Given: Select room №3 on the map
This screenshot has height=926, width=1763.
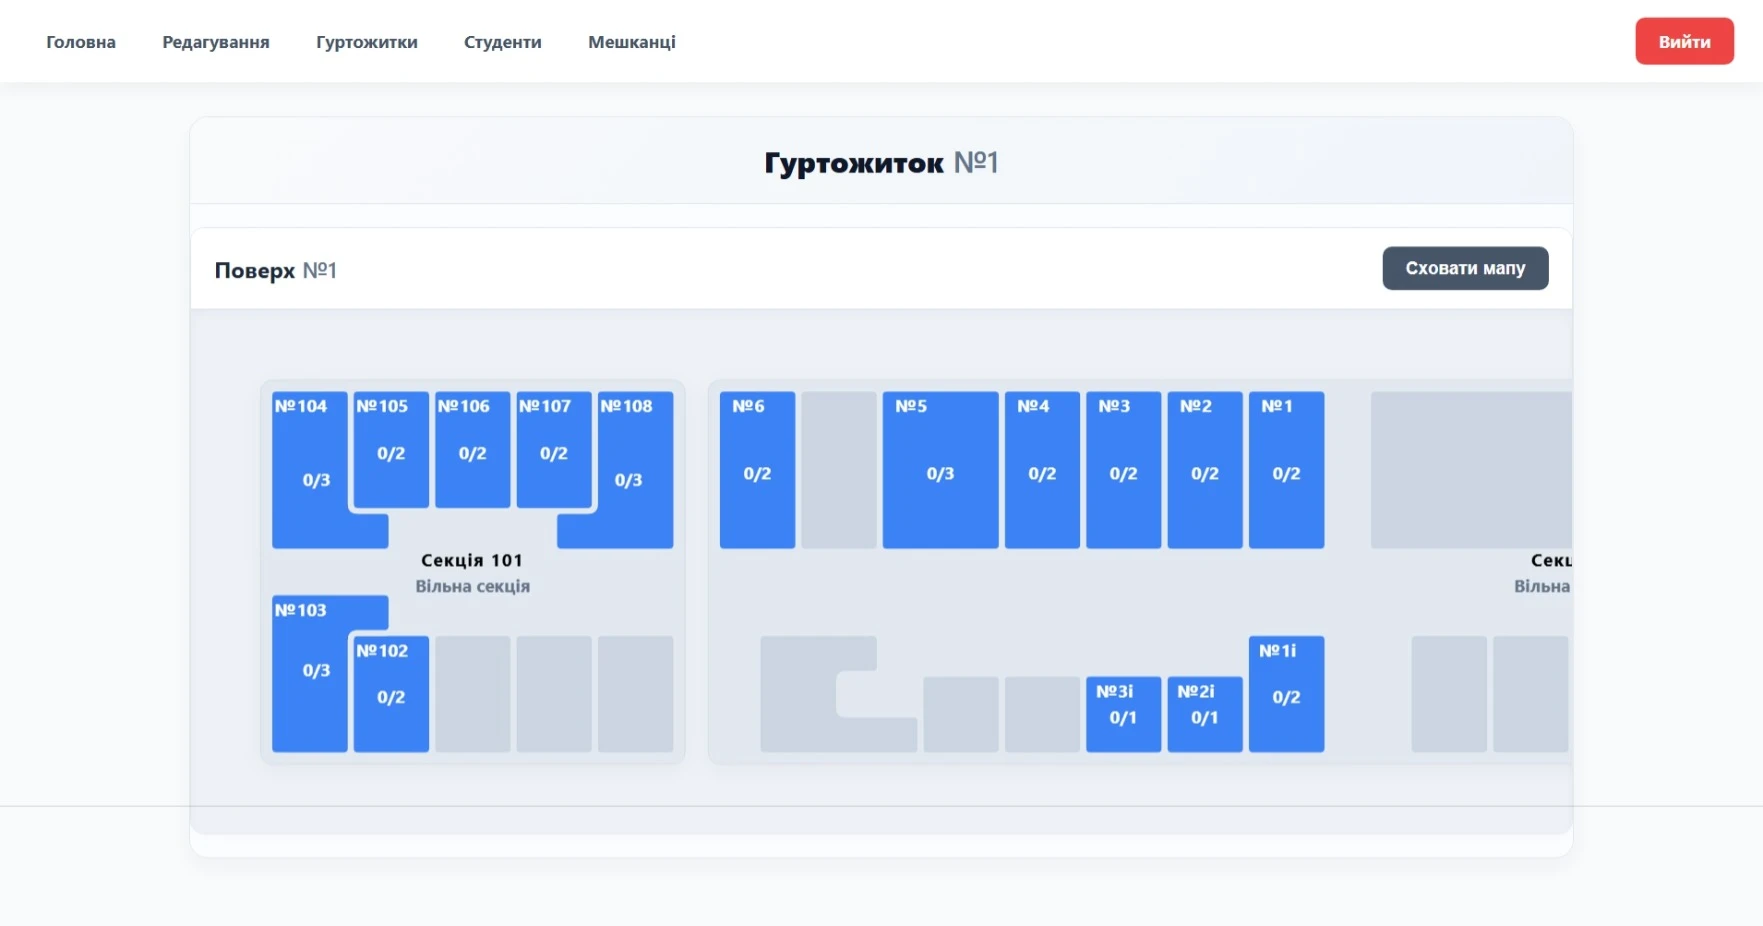Looking at the screenshot, I should [1123, 470].
